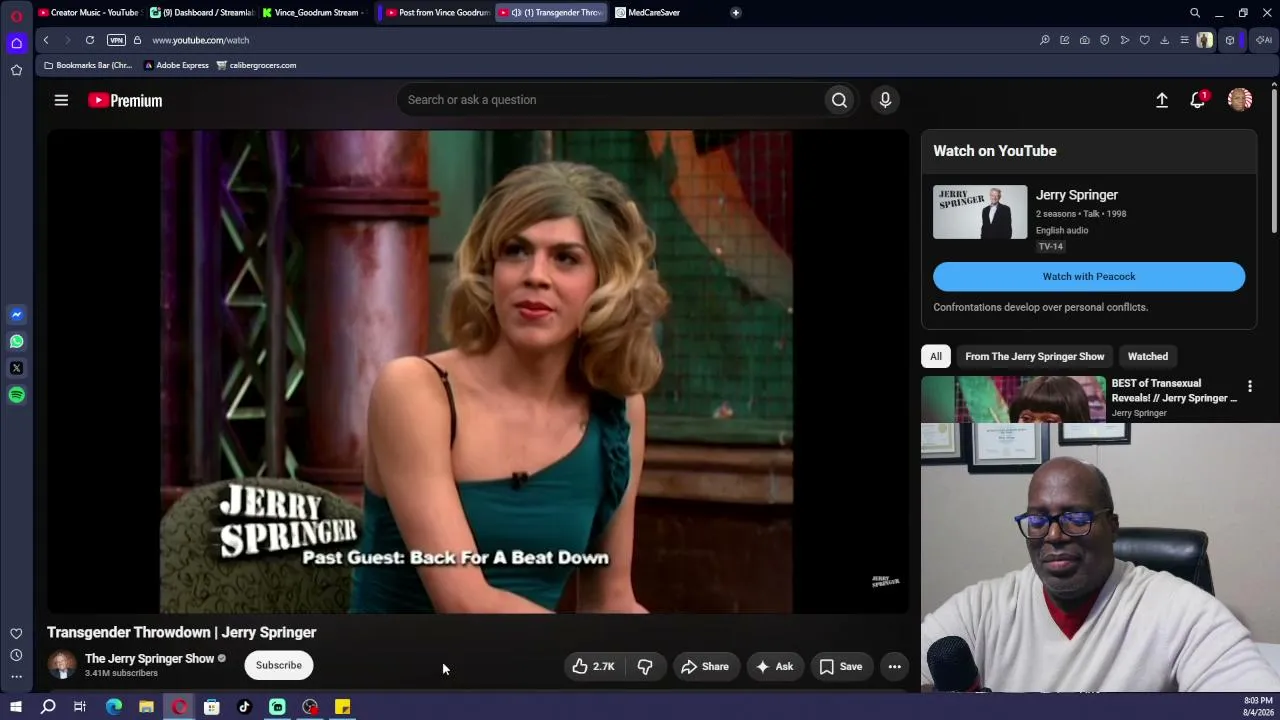Open the YouTube guide hamburger menu
This screenshot has height=720, width=1280.
point(61,100)
